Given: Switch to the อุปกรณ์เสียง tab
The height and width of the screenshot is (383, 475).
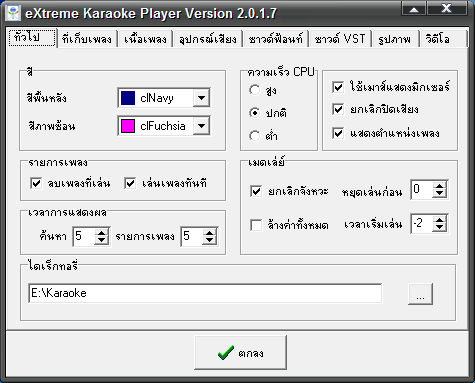Looking at the screenshot, I should click(x=208, y=39).
